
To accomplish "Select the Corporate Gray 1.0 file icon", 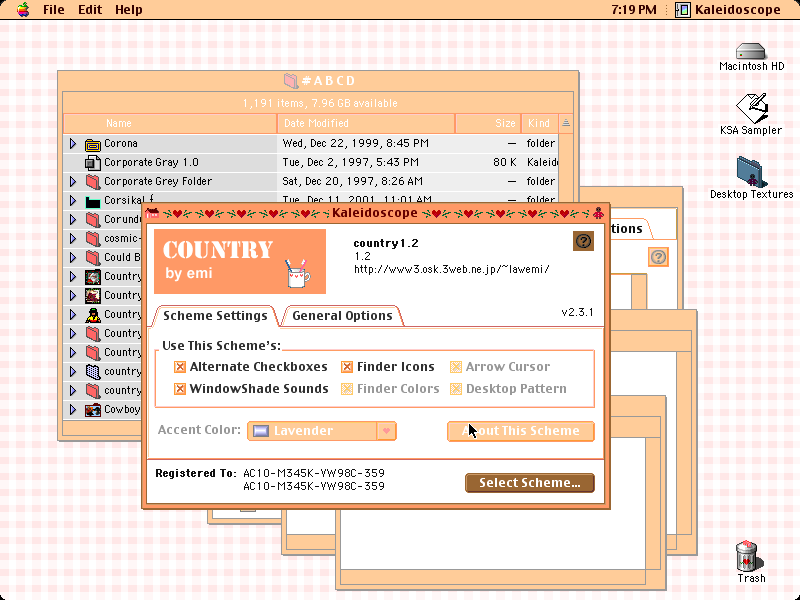I will pyautogui.click(x=92, y=163).
